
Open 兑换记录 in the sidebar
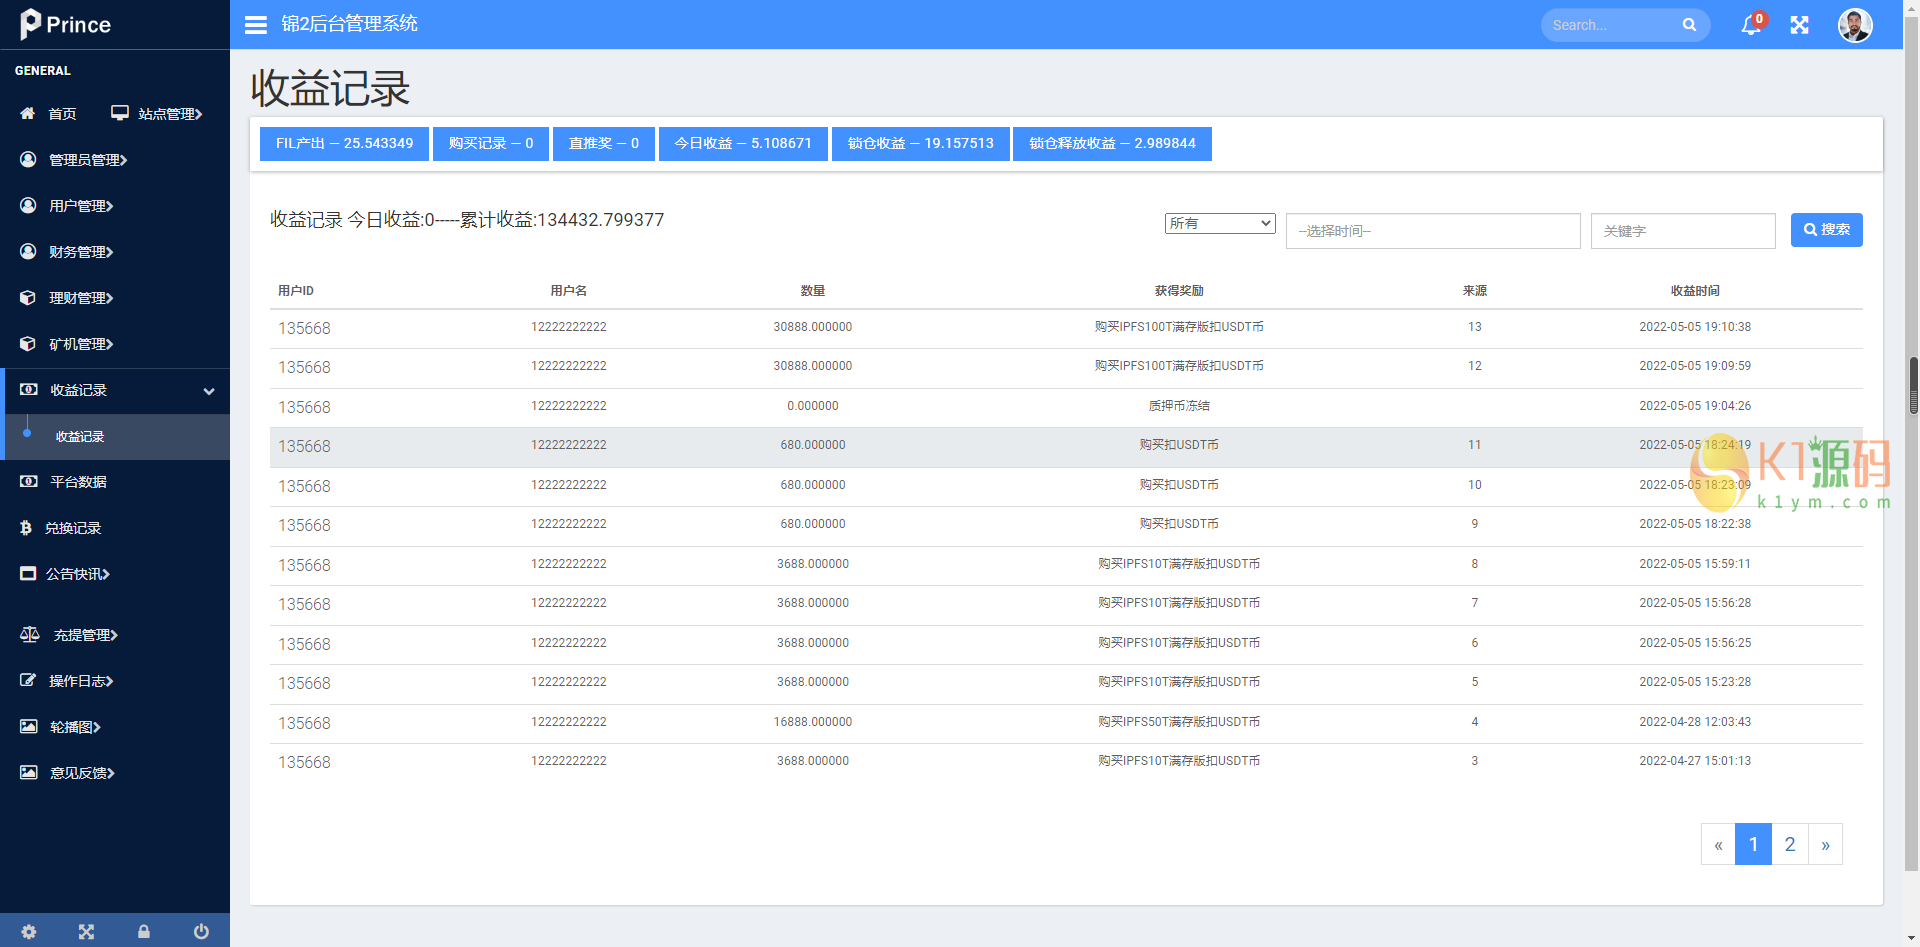(73, 528)
